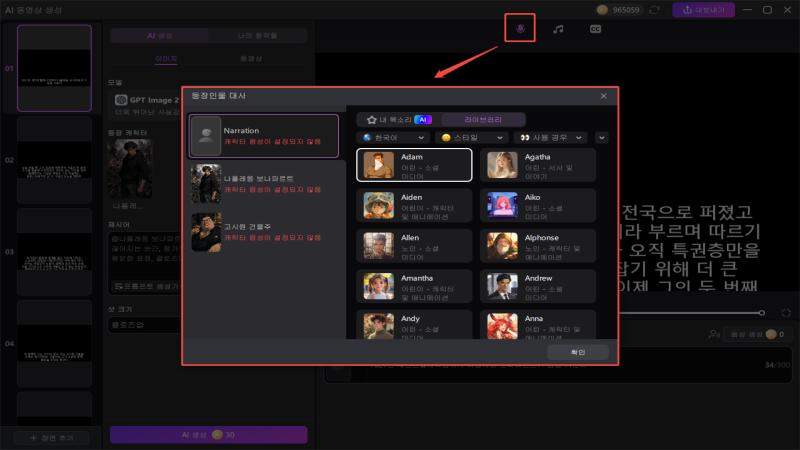
Task: Click the character thumbnail in the left panel
Action: (130, 169)
